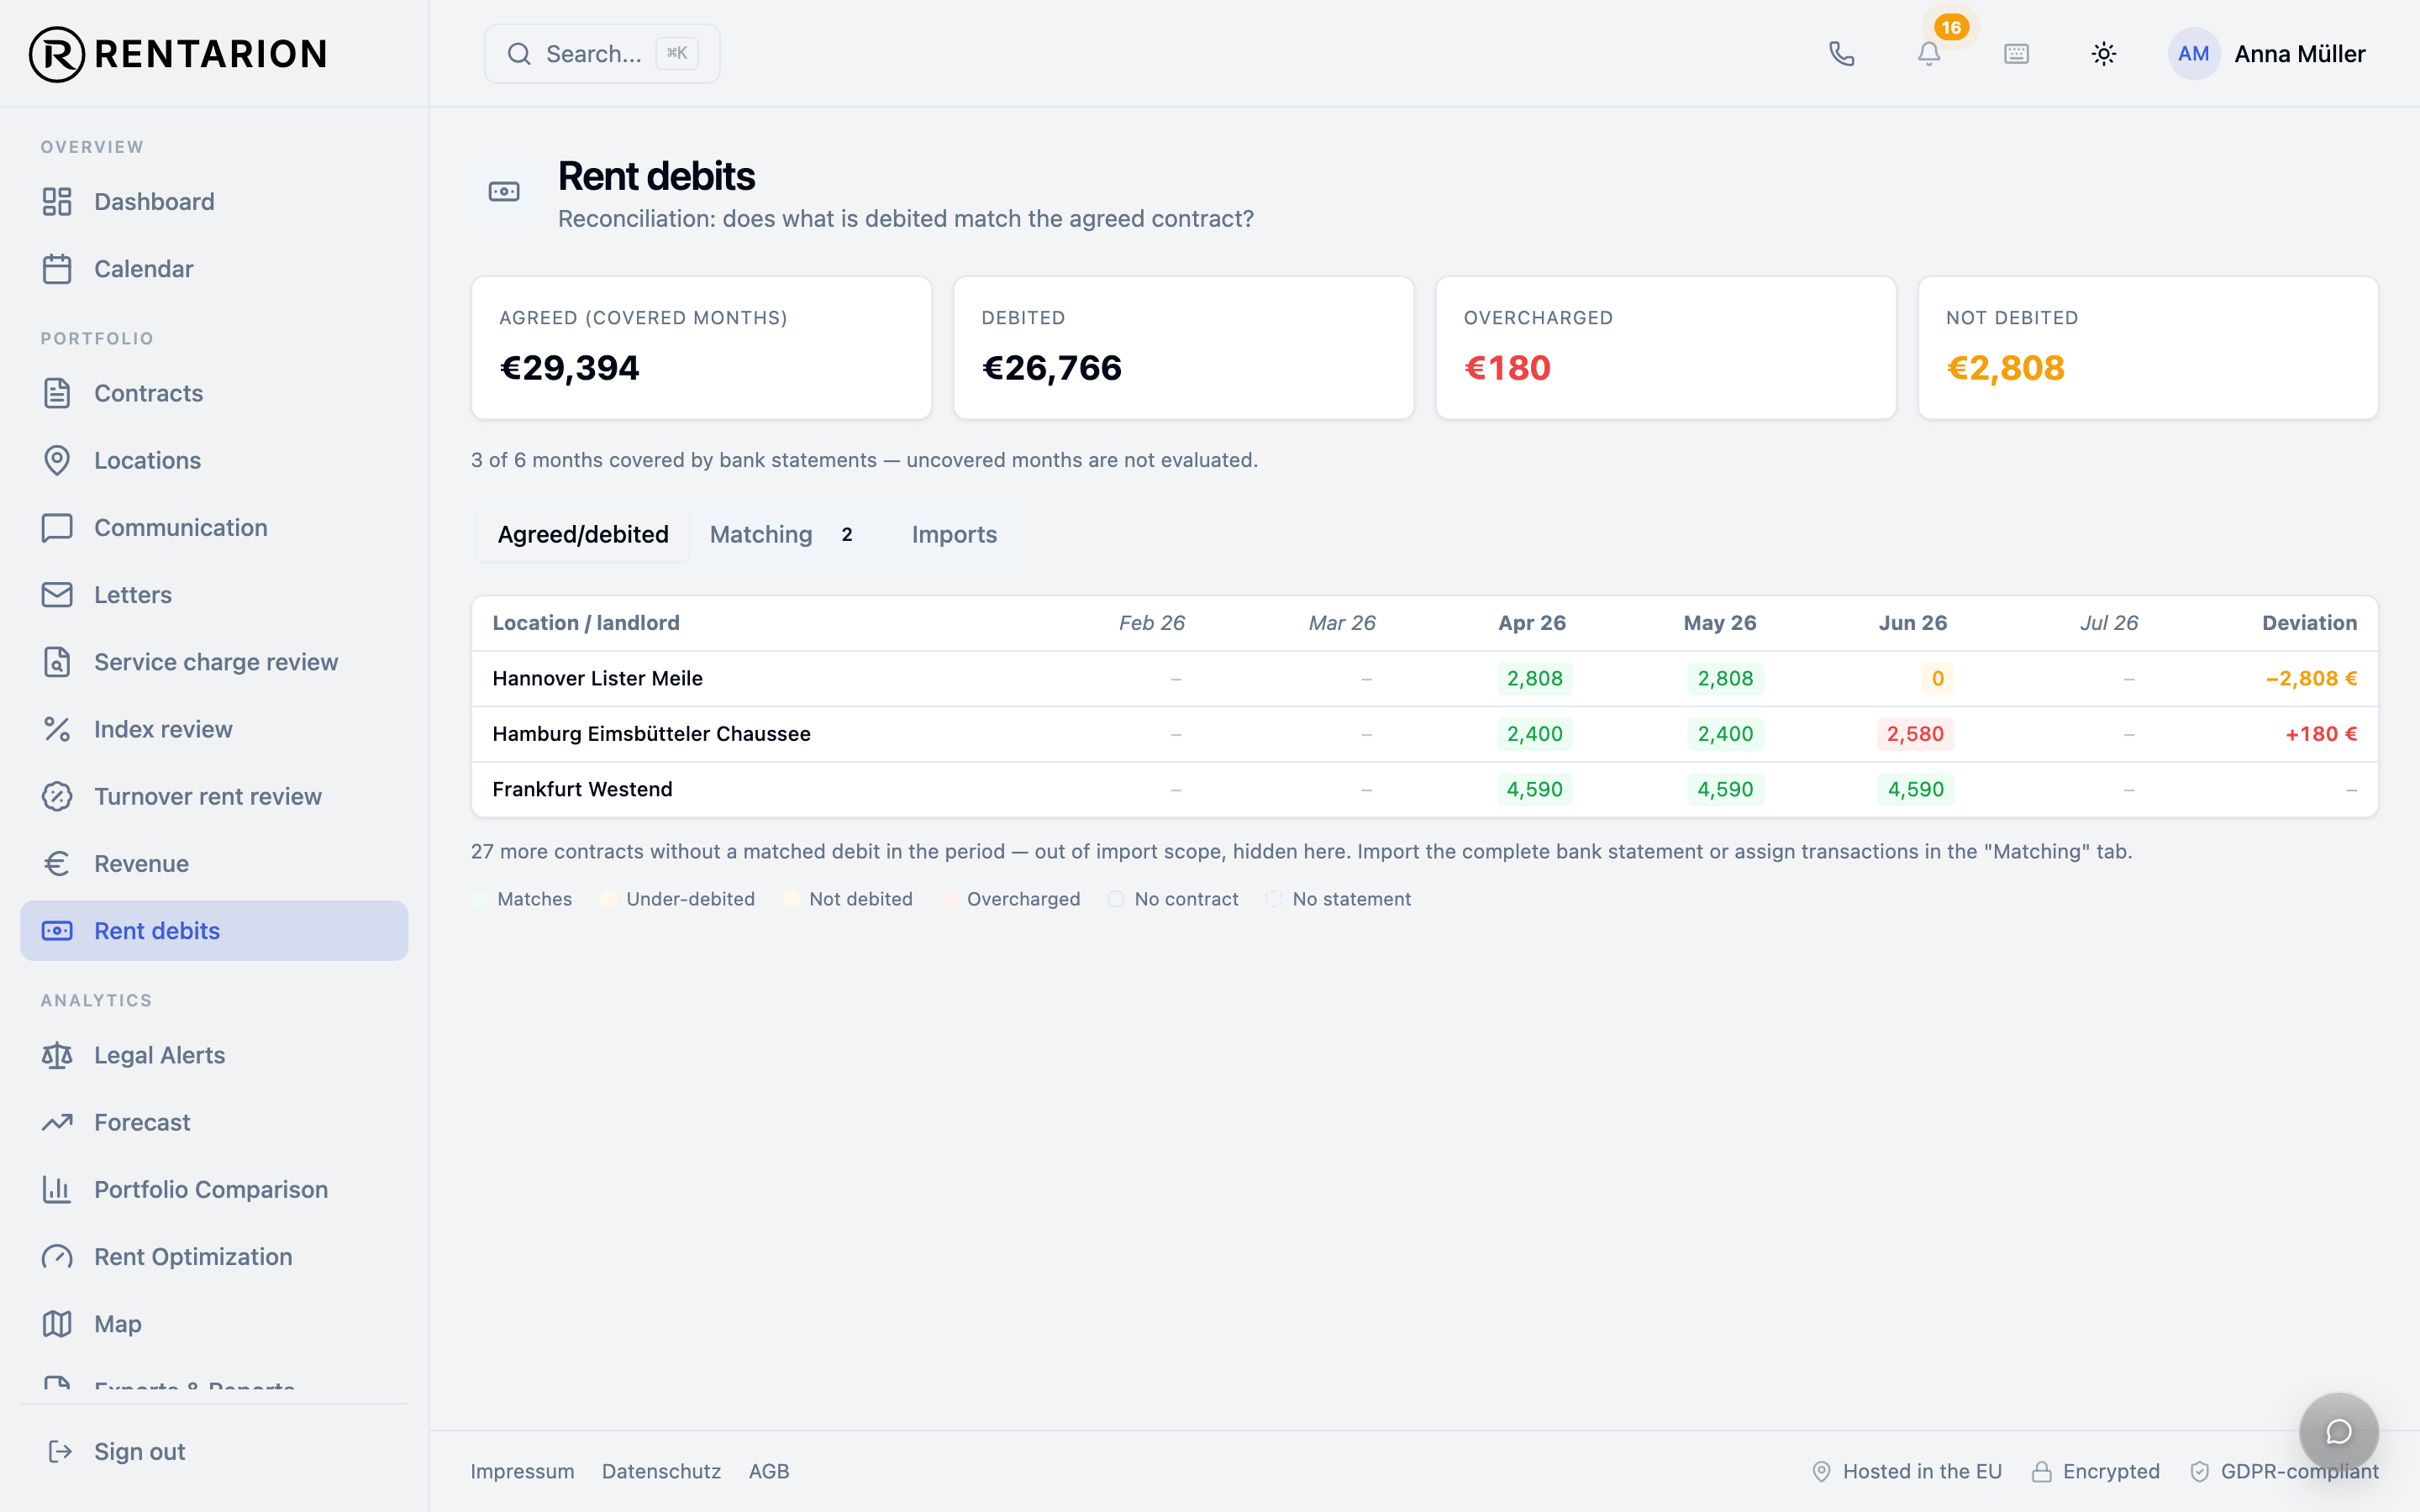Click the Matches legend color dot
The width and height of the screenshot is (2420, 1512).
point(479,899)
